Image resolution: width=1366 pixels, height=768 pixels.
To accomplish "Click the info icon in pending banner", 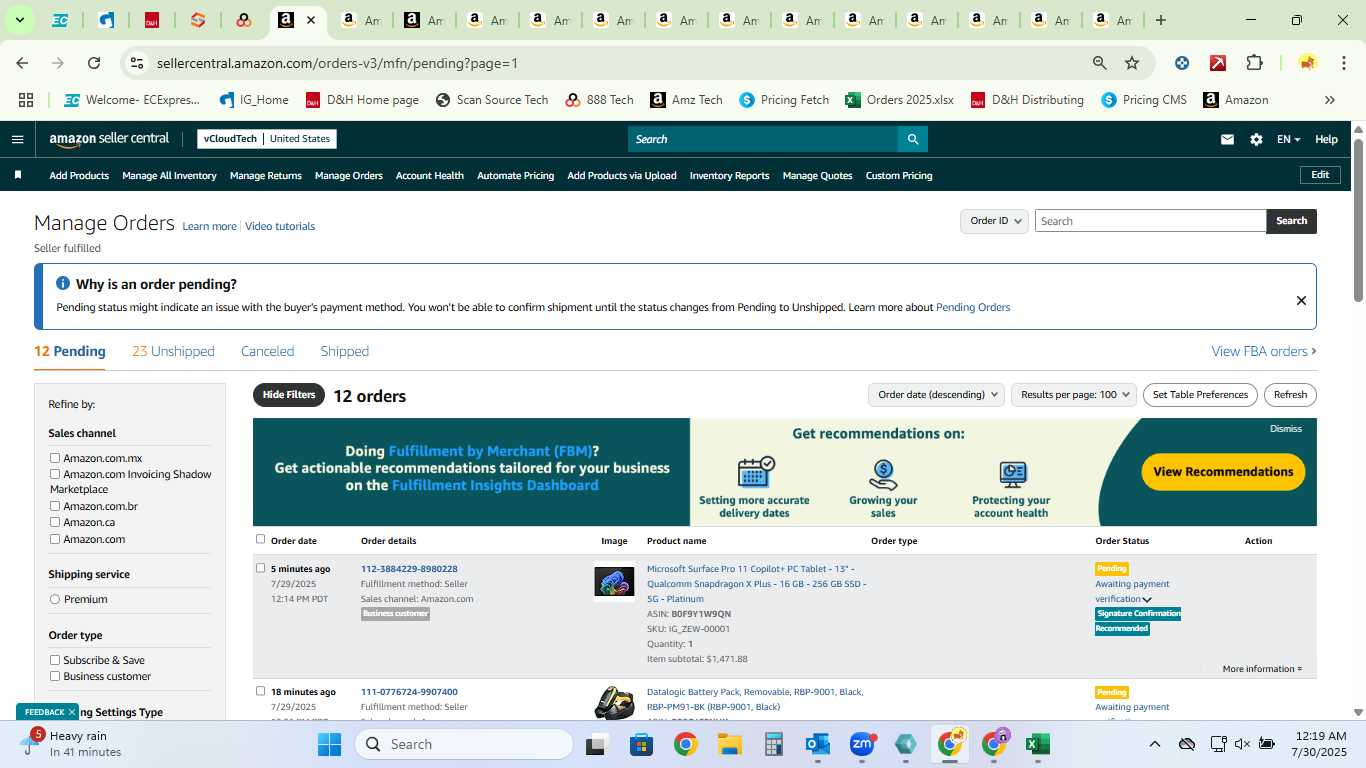I will point(63,284).
